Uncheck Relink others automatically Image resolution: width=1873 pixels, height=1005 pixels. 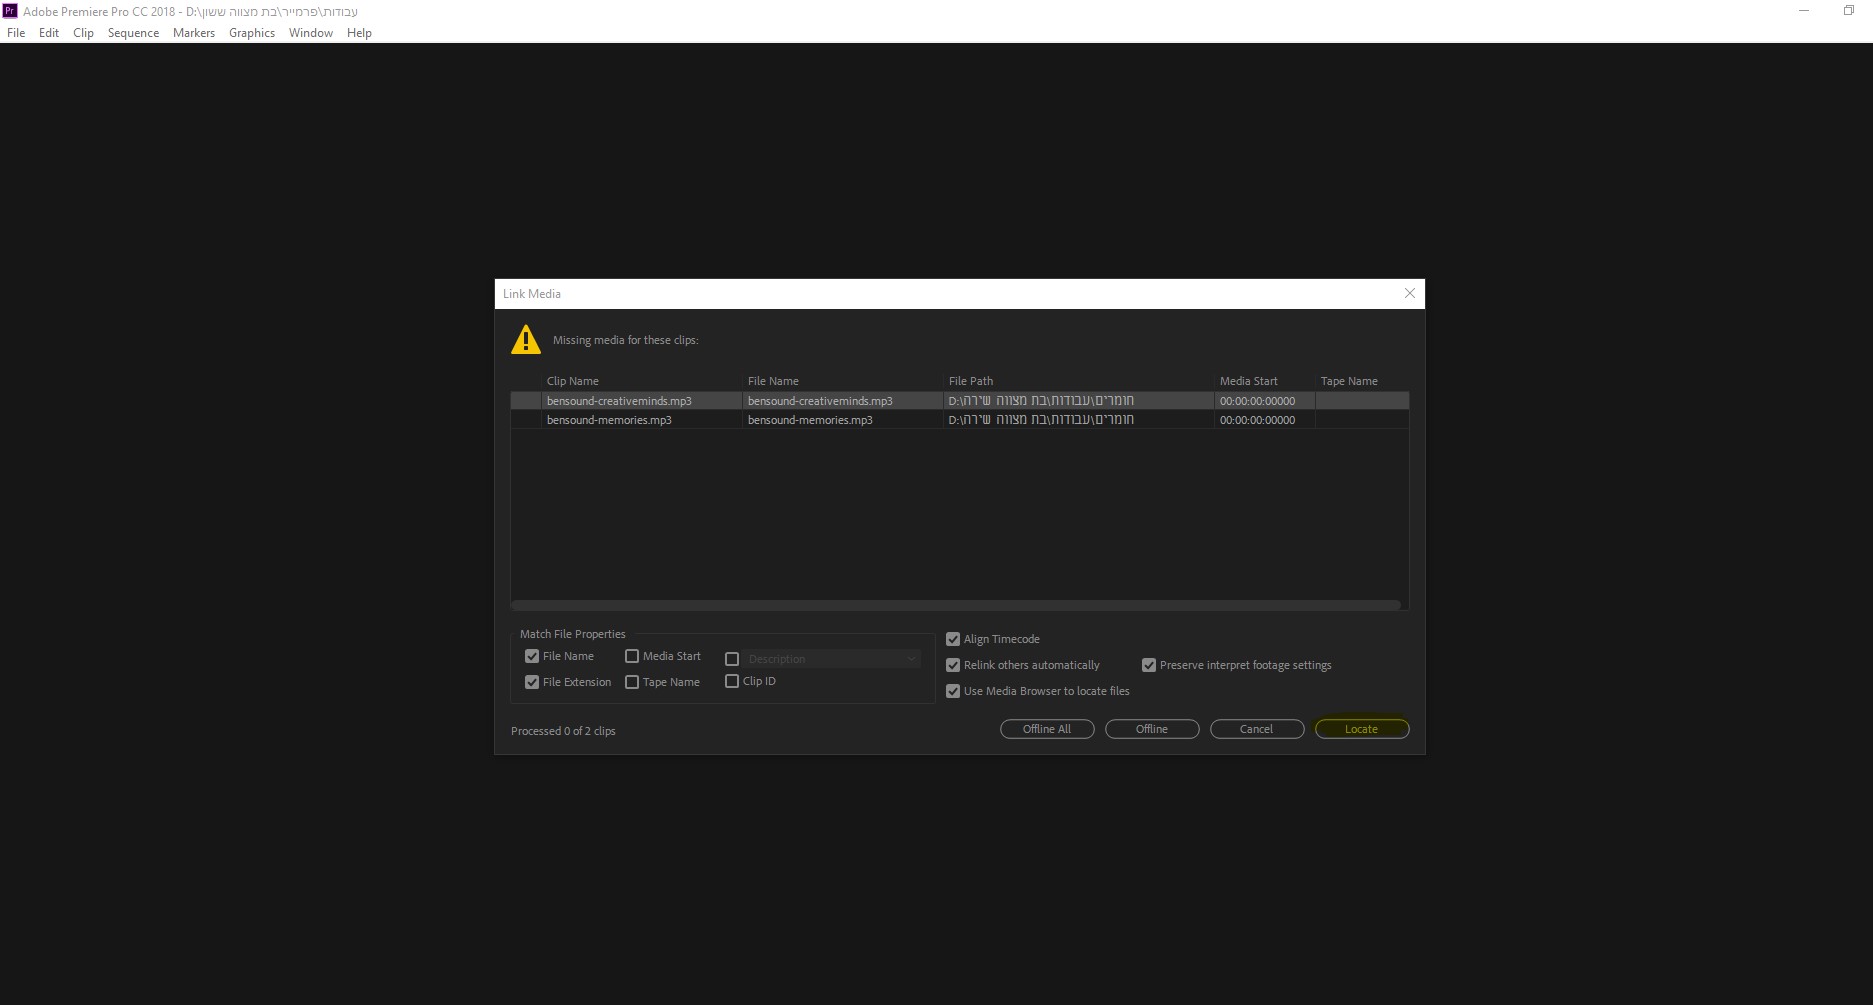(953, 665)
